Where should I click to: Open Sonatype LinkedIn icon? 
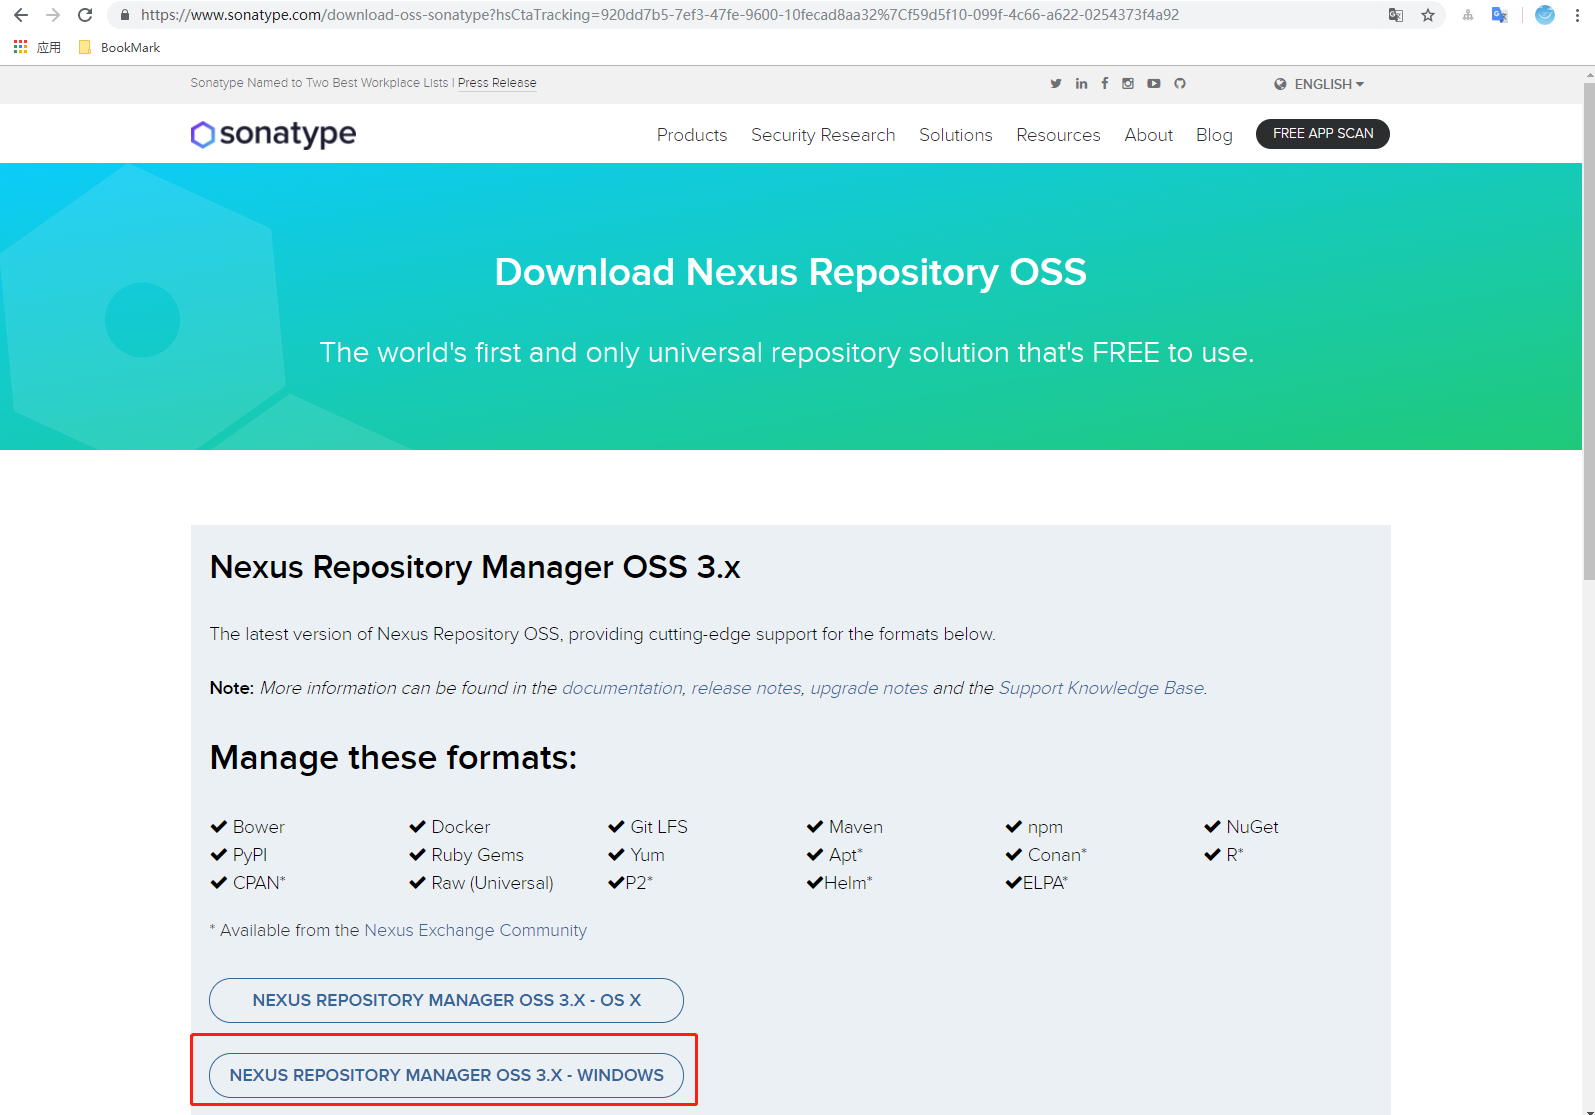pos(1081,83)
